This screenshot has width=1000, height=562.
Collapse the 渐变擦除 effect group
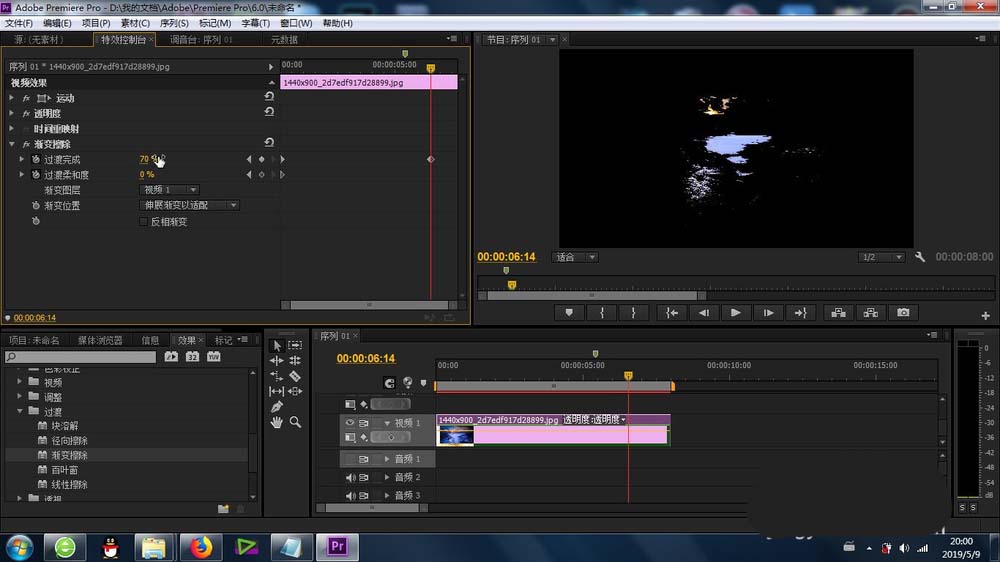click(x=12, y=144)
